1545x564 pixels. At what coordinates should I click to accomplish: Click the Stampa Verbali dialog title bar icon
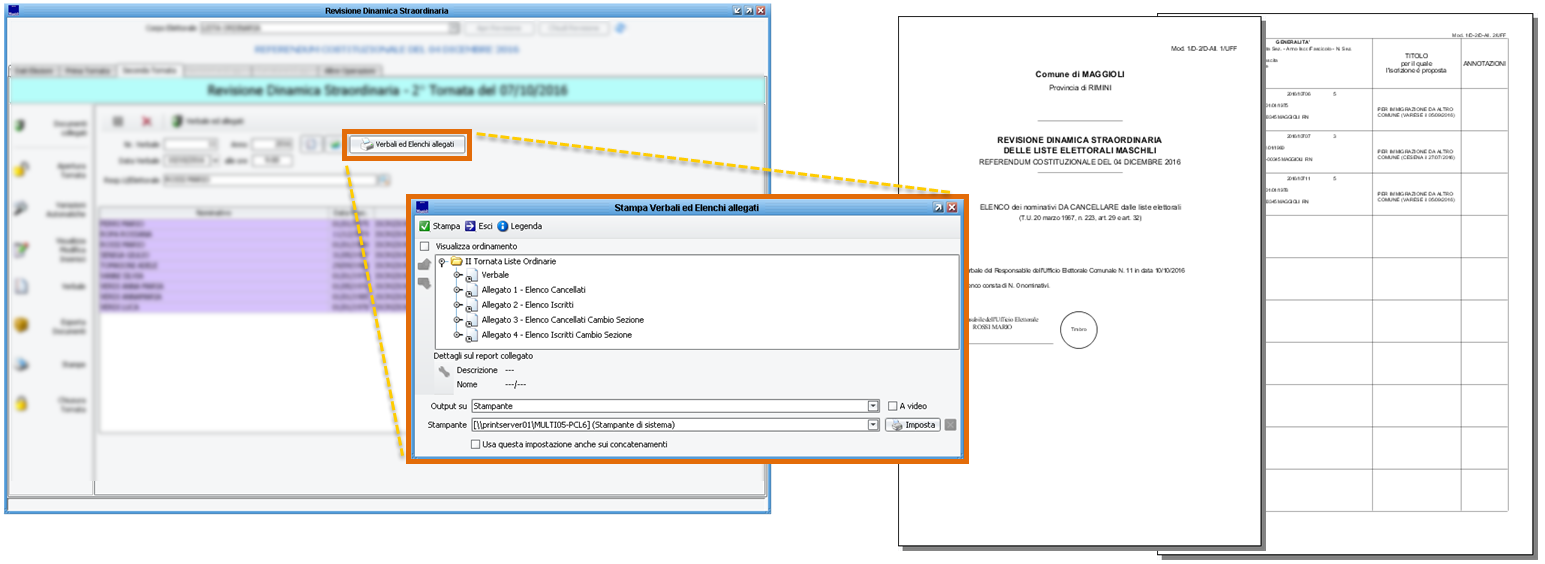[x=422, y=207]
